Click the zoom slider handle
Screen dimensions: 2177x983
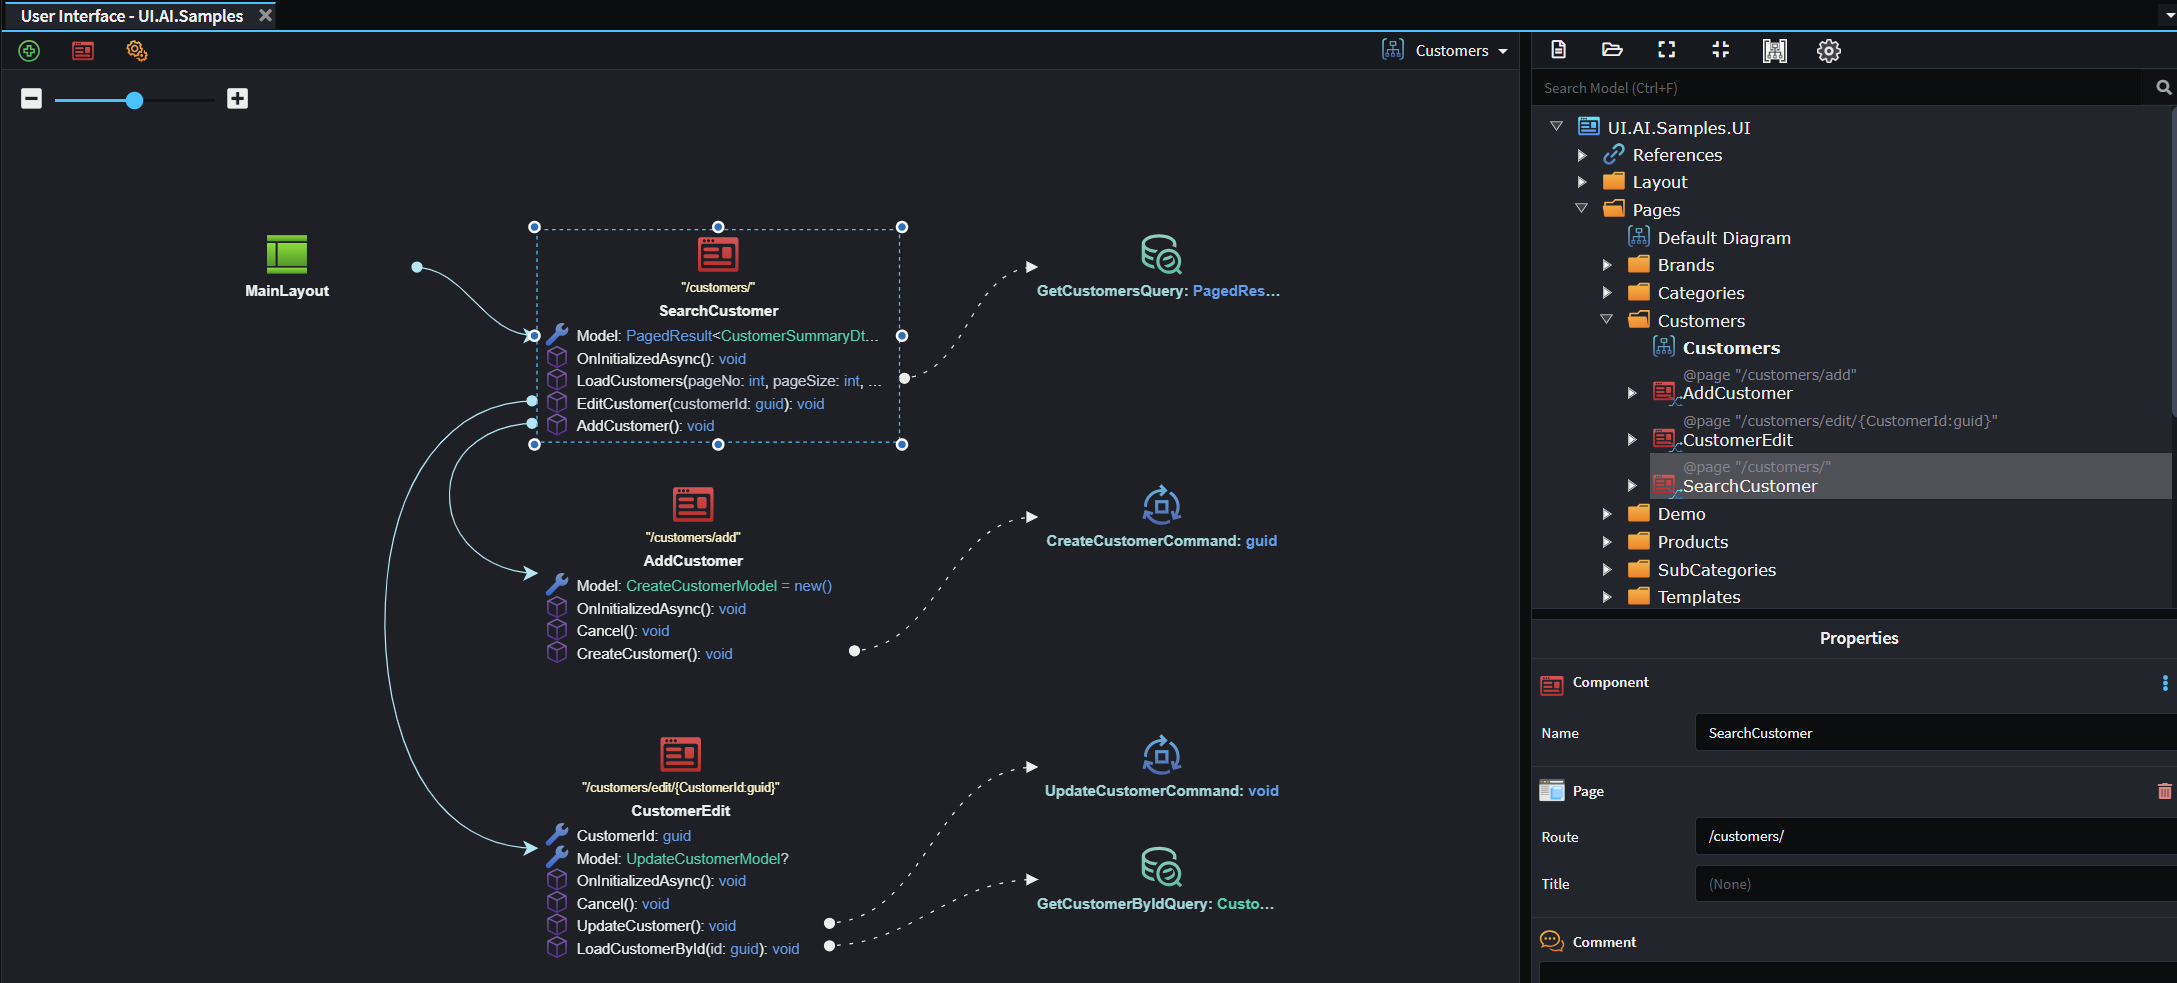[134, 100]
